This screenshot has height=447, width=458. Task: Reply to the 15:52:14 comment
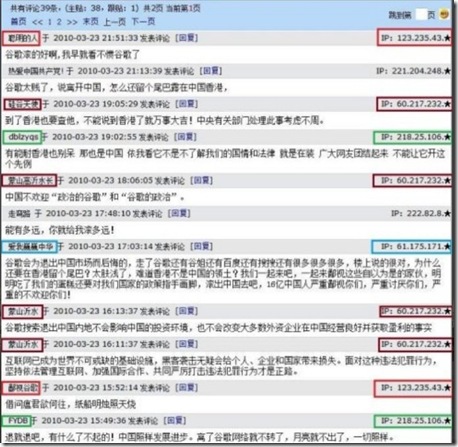[187, 388]
